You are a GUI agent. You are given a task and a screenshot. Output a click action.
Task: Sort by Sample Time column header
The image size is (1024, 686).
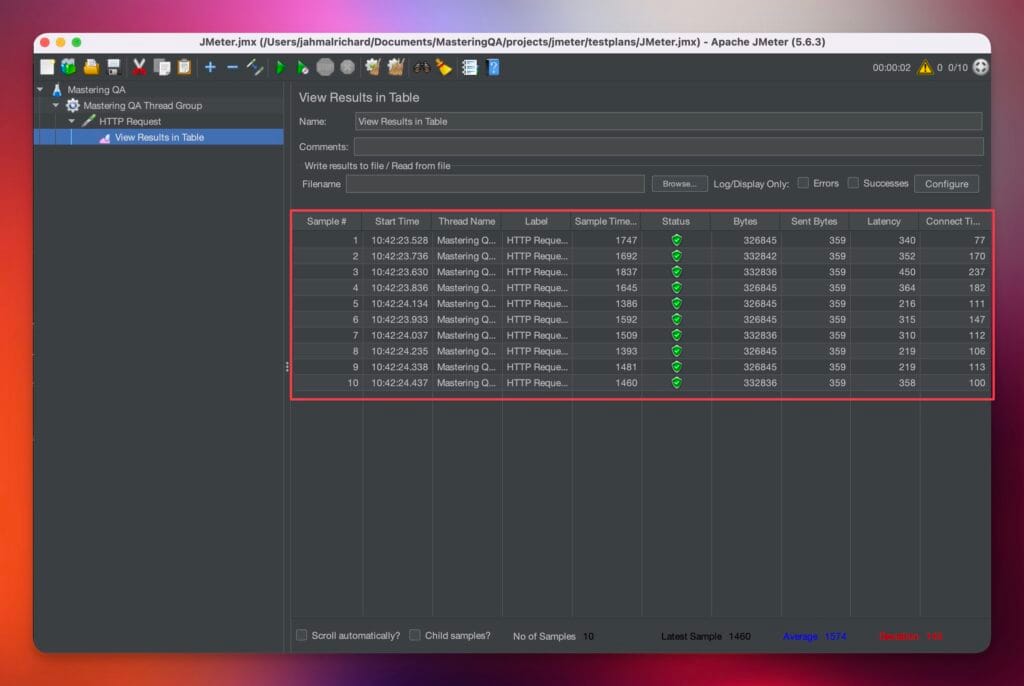(605, 221)
